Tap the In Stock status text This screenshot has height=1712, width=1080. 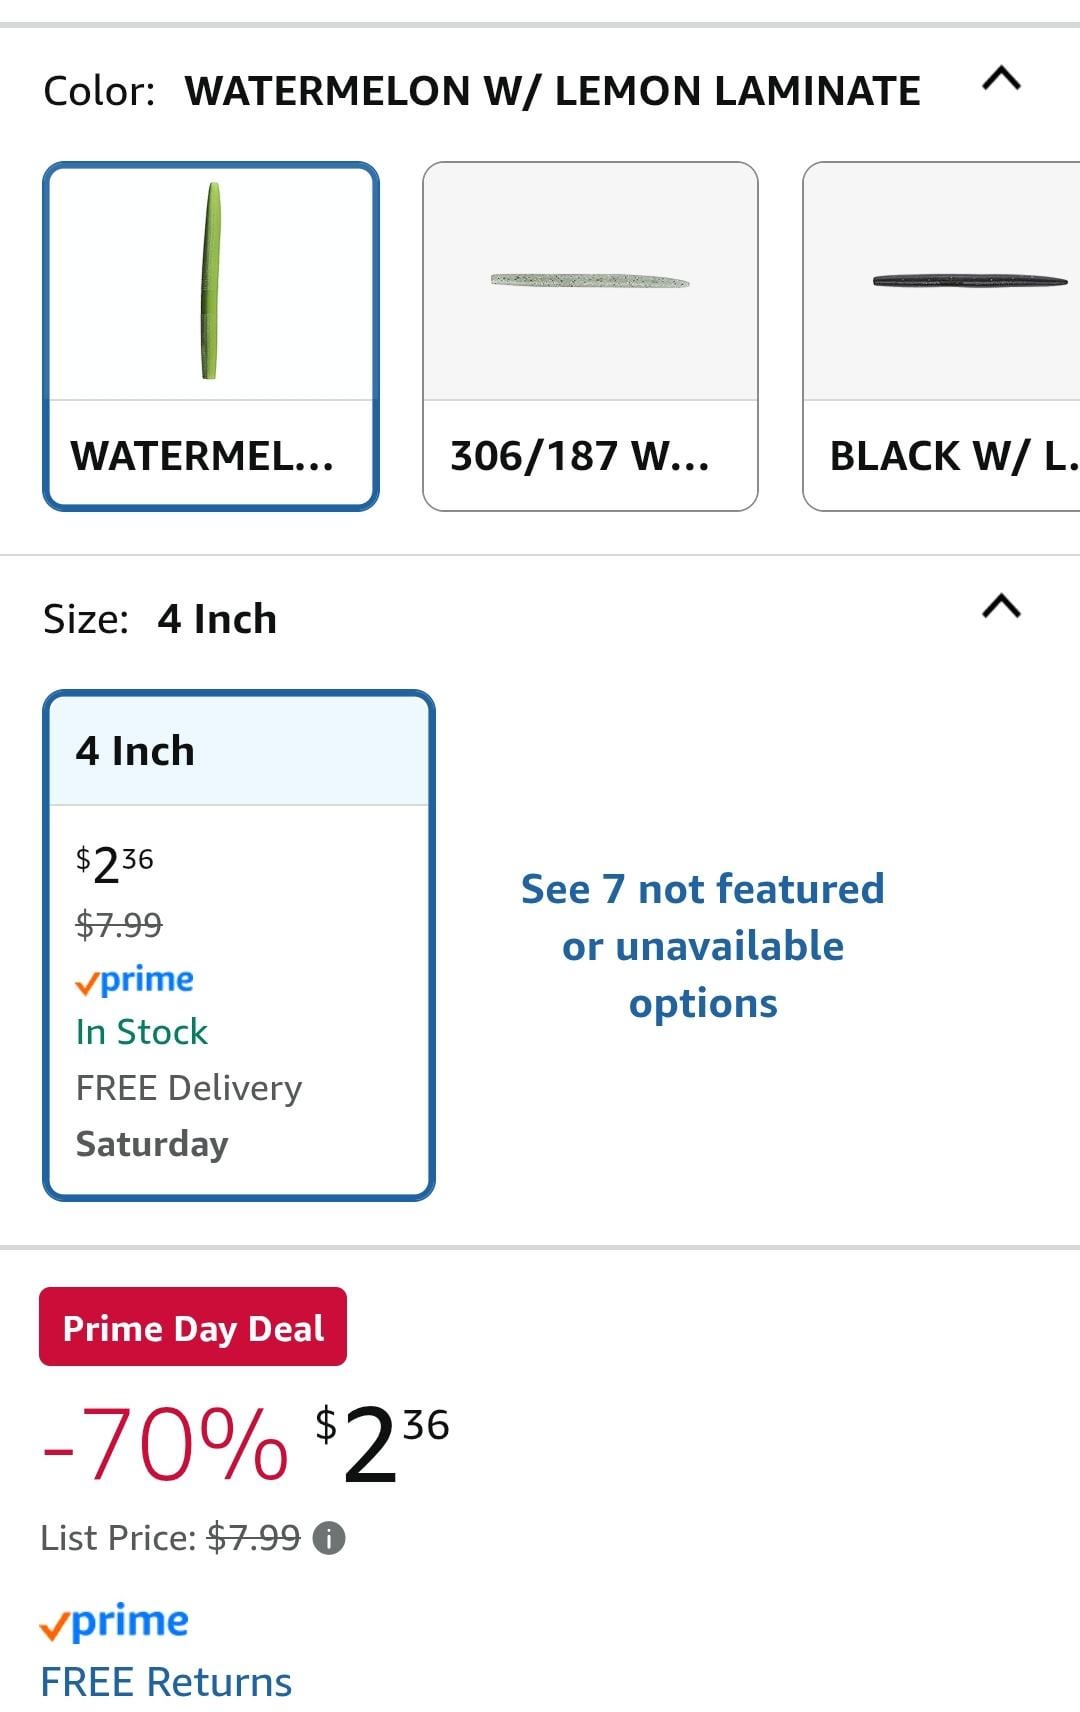coord(142,1032)
